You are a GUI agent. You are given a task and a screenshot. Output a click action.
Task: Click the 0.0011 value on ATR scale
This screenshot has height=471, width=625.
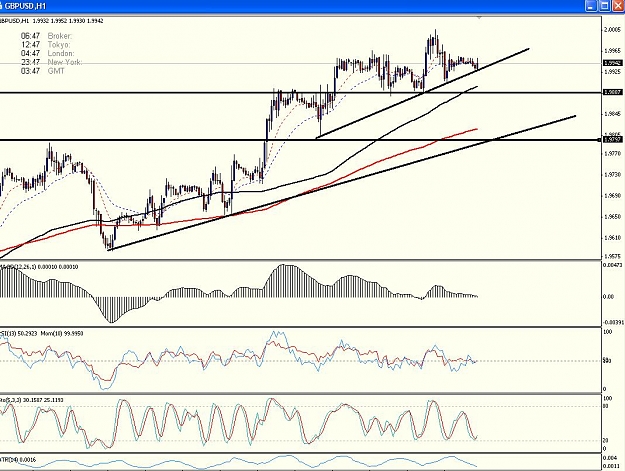[x=611, y=465]
